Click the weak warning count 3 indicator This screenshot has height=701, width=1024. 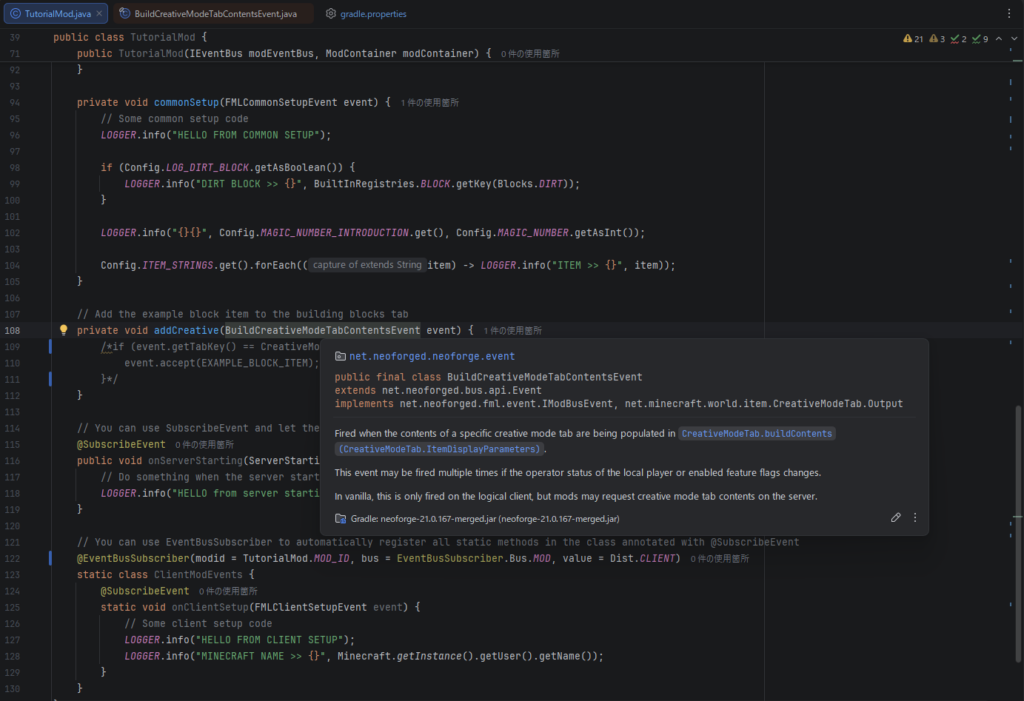point(937,39)
